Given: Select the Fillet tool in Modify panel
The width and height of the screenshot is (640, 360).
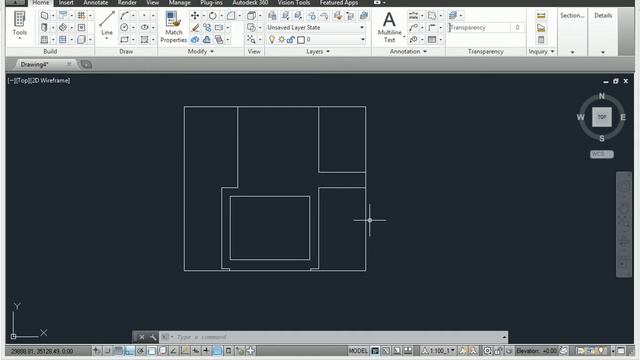Looking at the screenshot, I should pyautogui.click(x=231, y=16).
